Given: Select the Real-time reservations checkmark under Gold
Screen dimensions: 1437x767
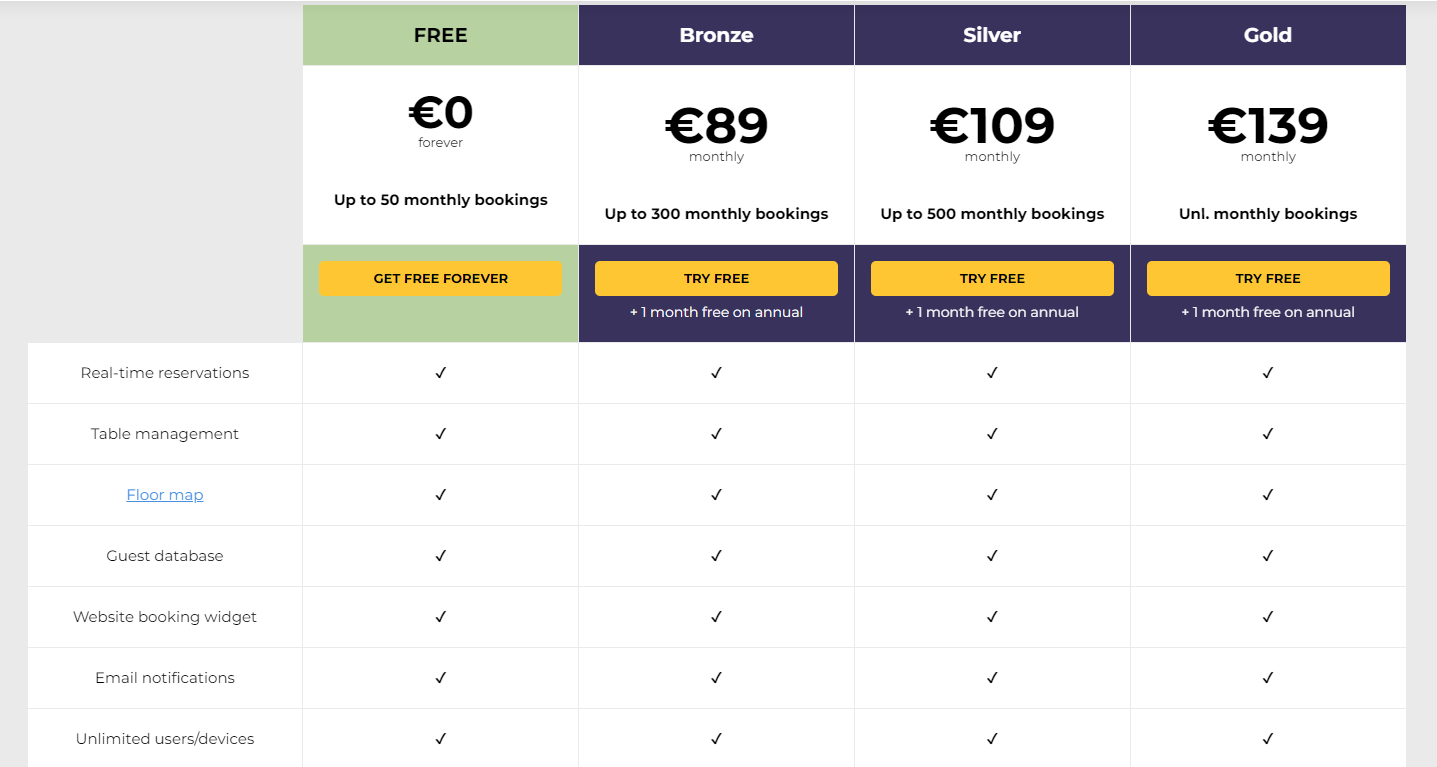Looking at the screenshot, I should (1267, 373).
